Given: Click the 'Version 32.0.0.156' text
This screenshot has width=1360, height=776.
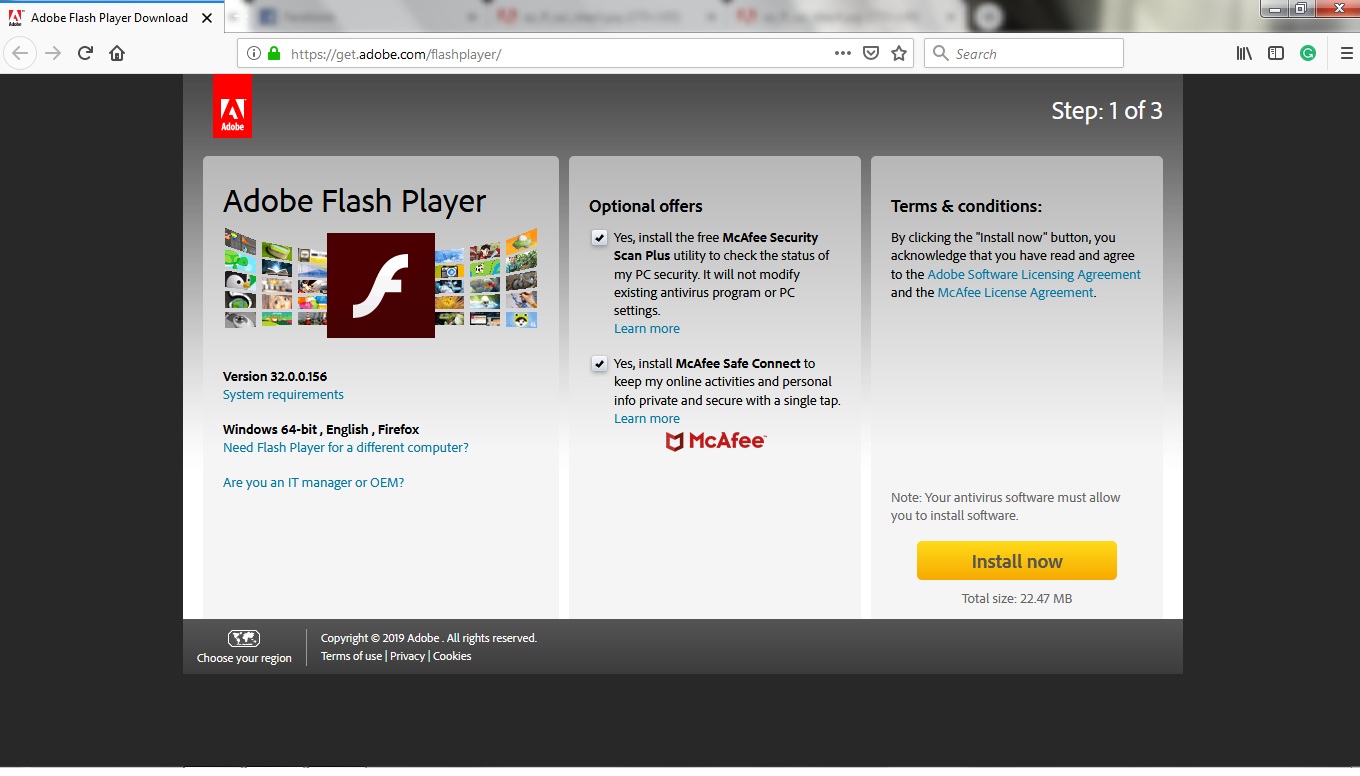Looking at the screenshot, I should [x=275, y=377].
